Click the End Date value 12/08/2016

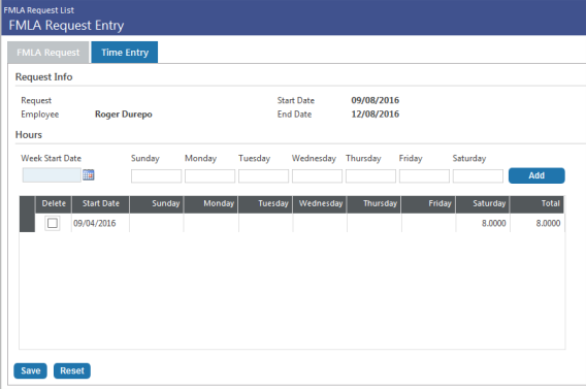[375, 114]
